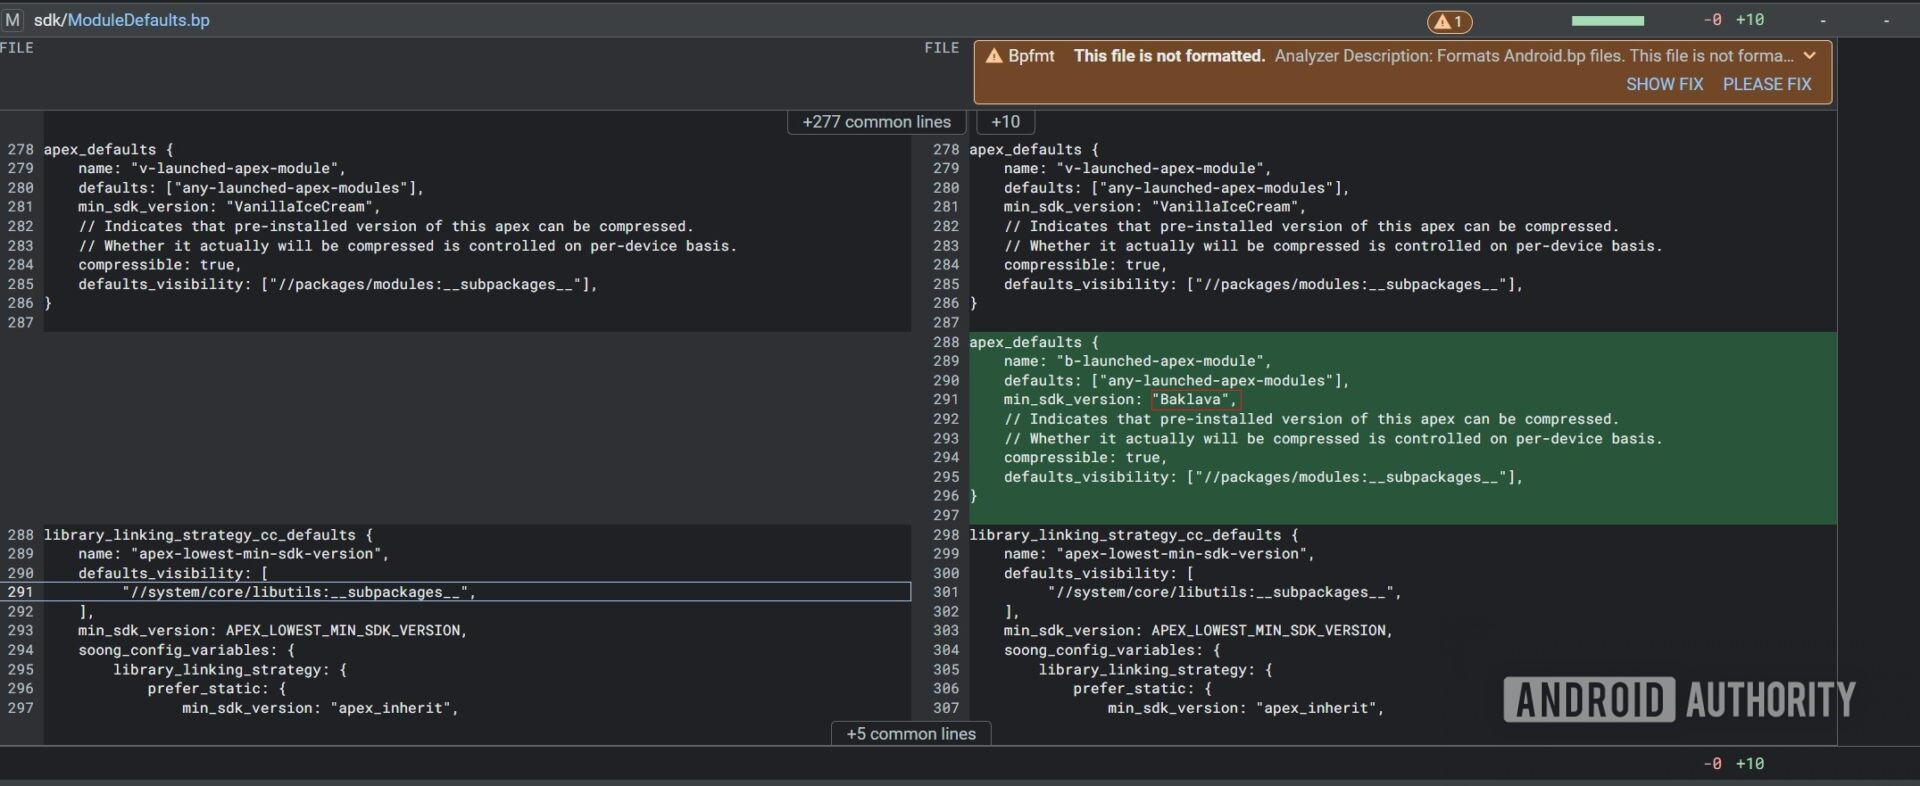Click the Bpfmt warning triangle icon
Screen dimensions: 1920x786
[x=993, y=56]
